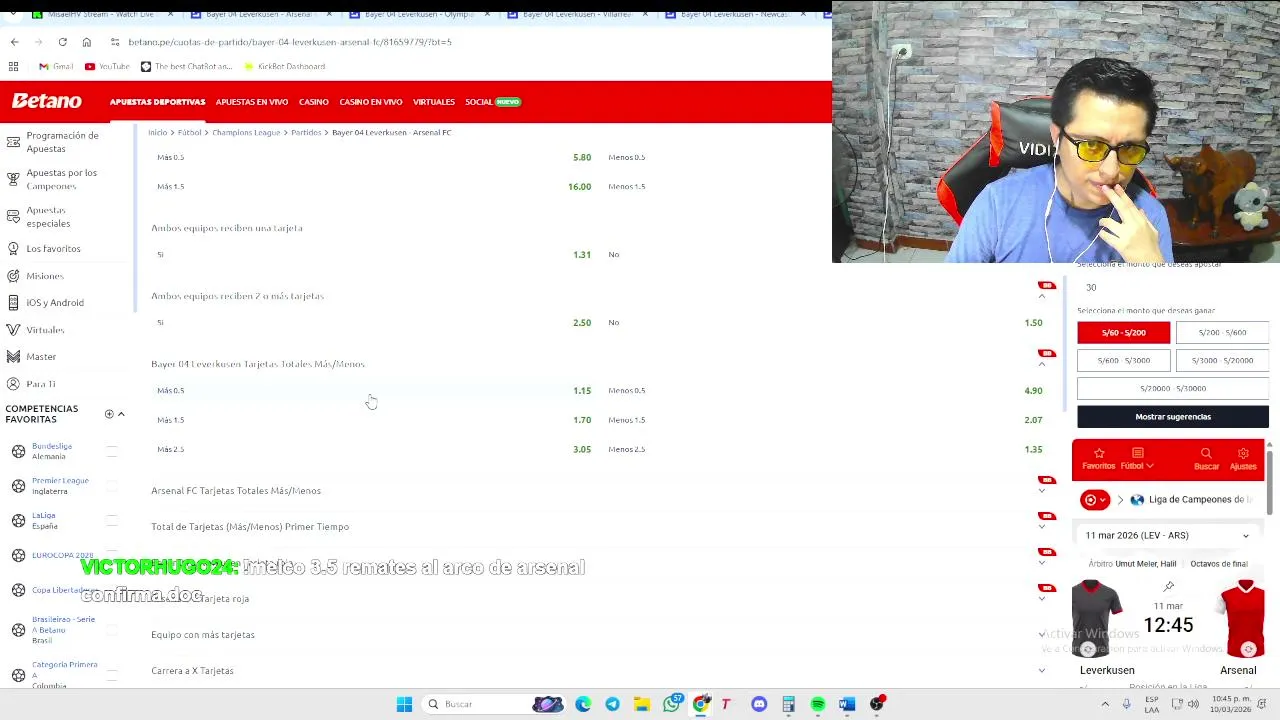The width and height of the screenshot is (1280, 720).
Task: Open the YouTube bookmark
Action: click(x=107, y=66)
